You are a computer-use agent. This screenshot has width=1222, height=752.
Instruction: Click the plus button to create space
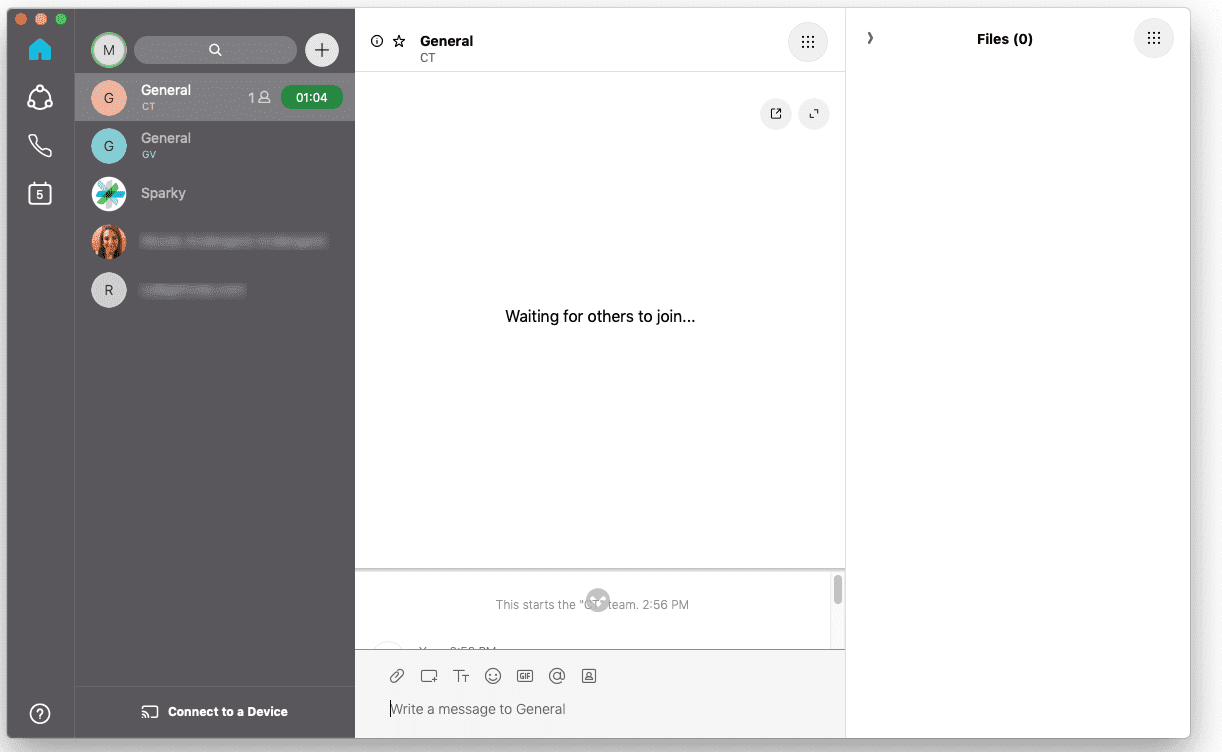322,50
